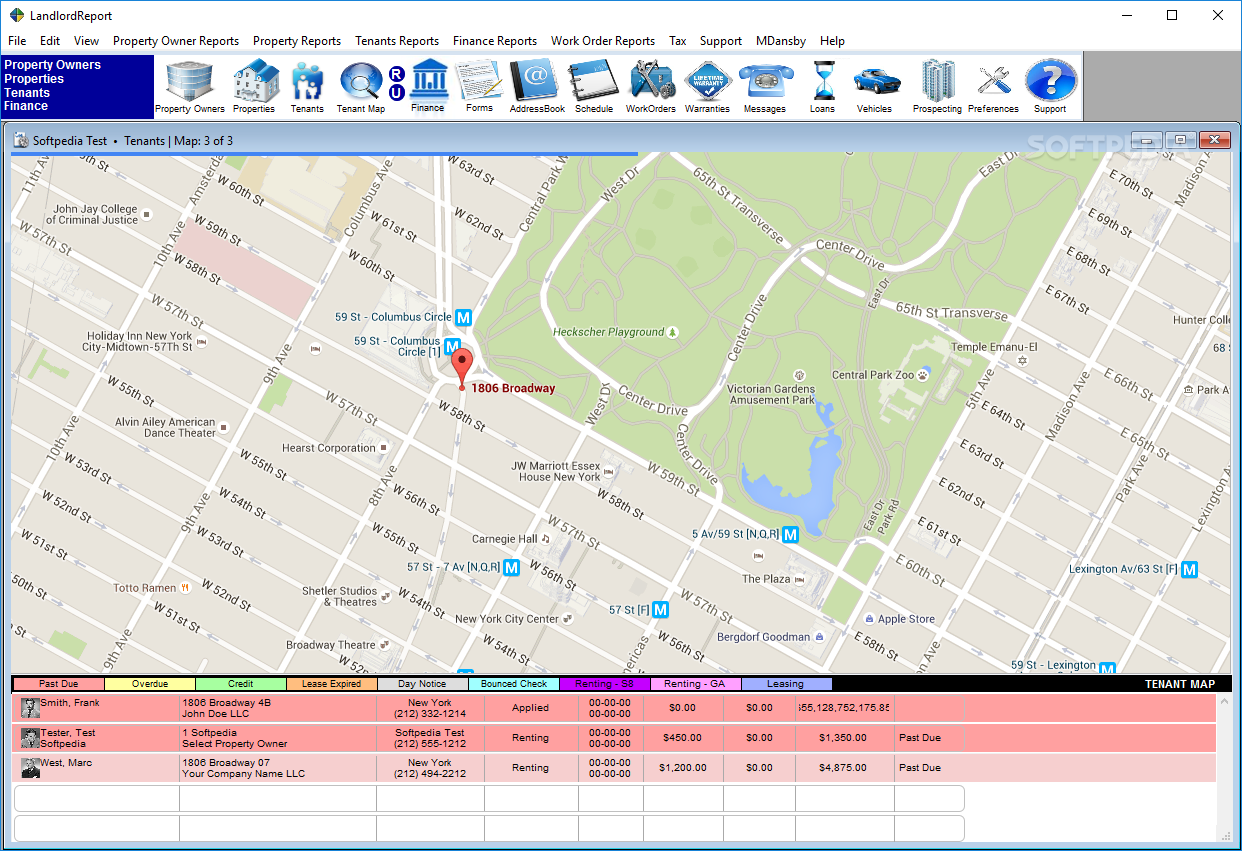
Task: Select the Tester, Test tenant name
Action: click(68, 733)
